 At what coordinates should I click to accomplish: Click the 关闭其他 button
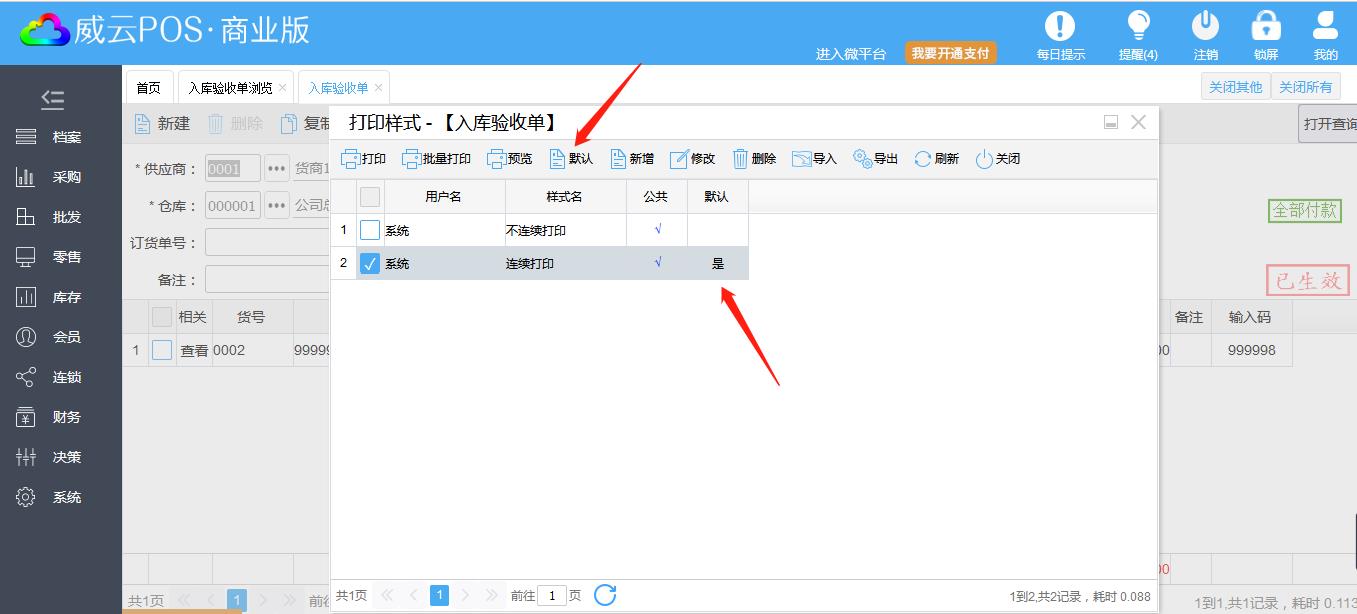[1236, 87]
